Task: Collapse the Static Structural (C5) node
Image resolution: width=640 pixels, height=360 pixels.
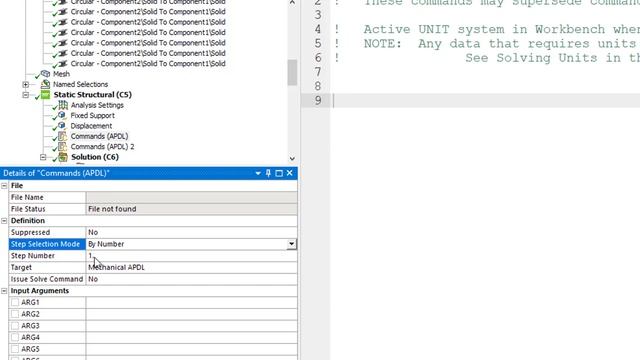Action: (x=26, y=95)
